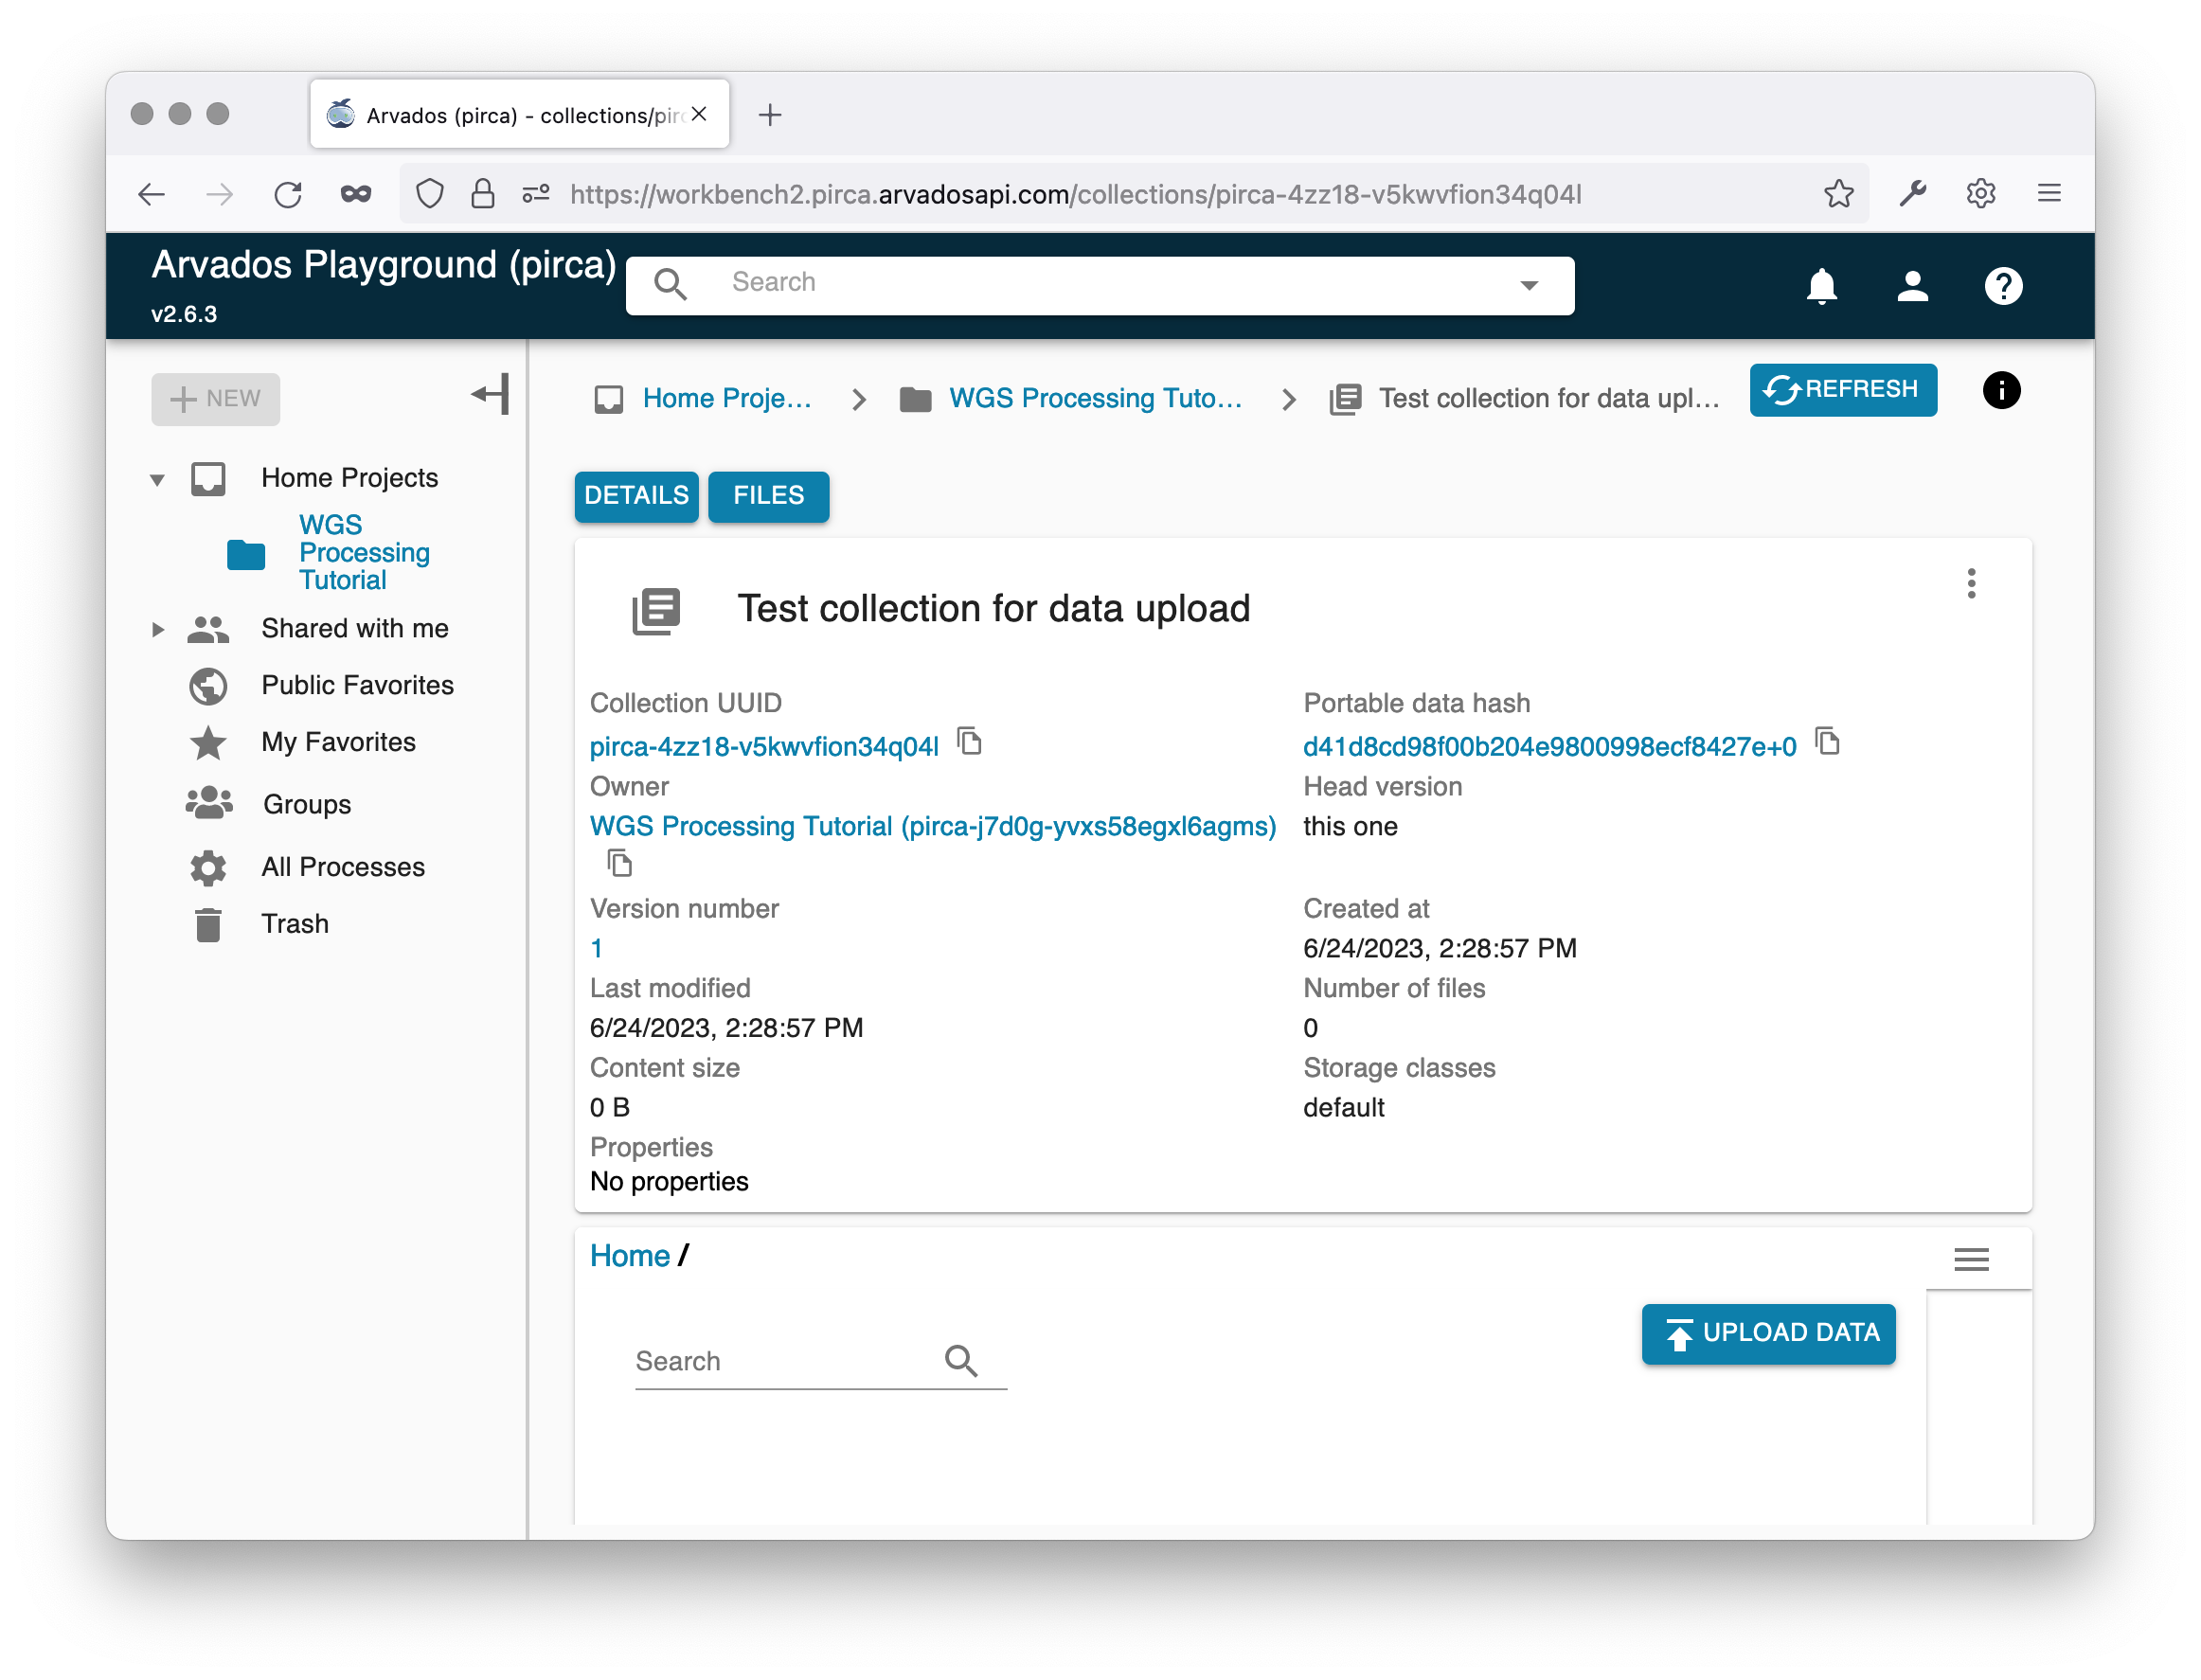Toggle the DETAILS panel tab

[x=636, y=496]
